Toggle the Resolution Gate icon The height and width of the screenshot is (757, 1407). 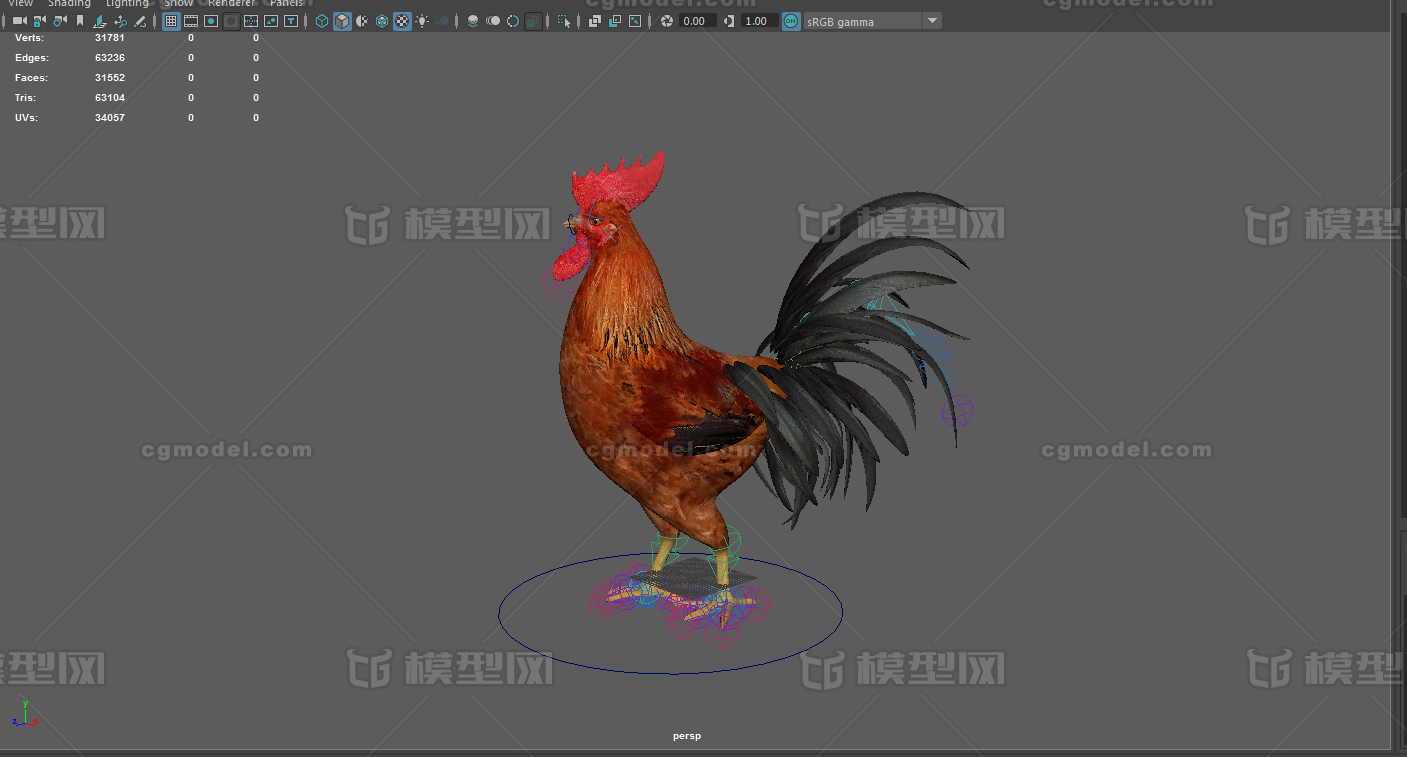click(x=211, y=21)
